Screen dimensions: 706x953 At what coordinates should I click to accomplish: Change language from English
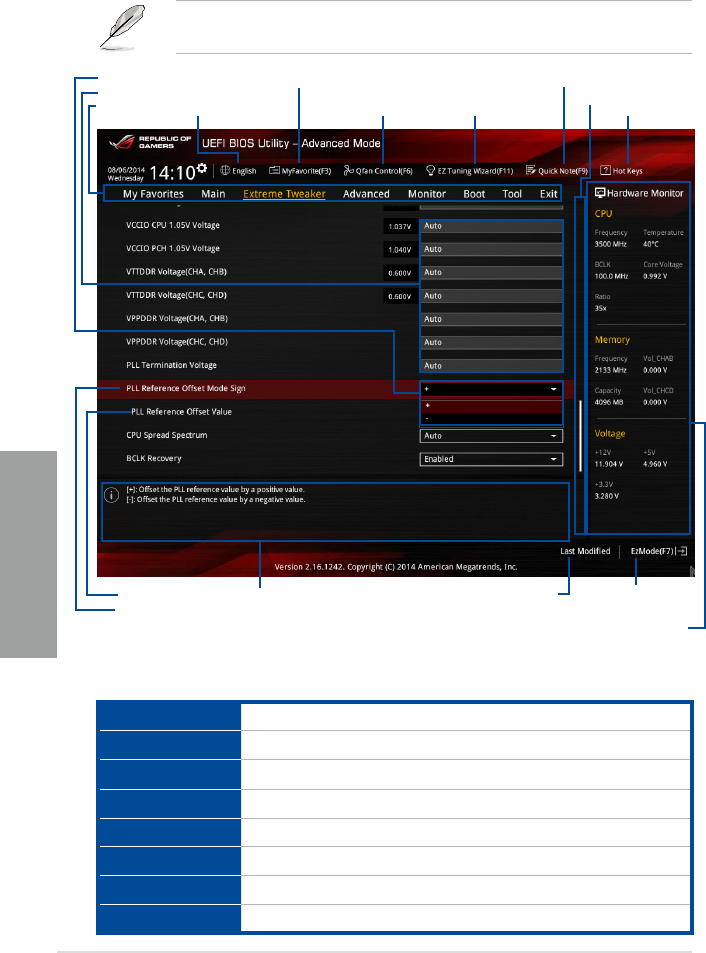click(244, 171)
